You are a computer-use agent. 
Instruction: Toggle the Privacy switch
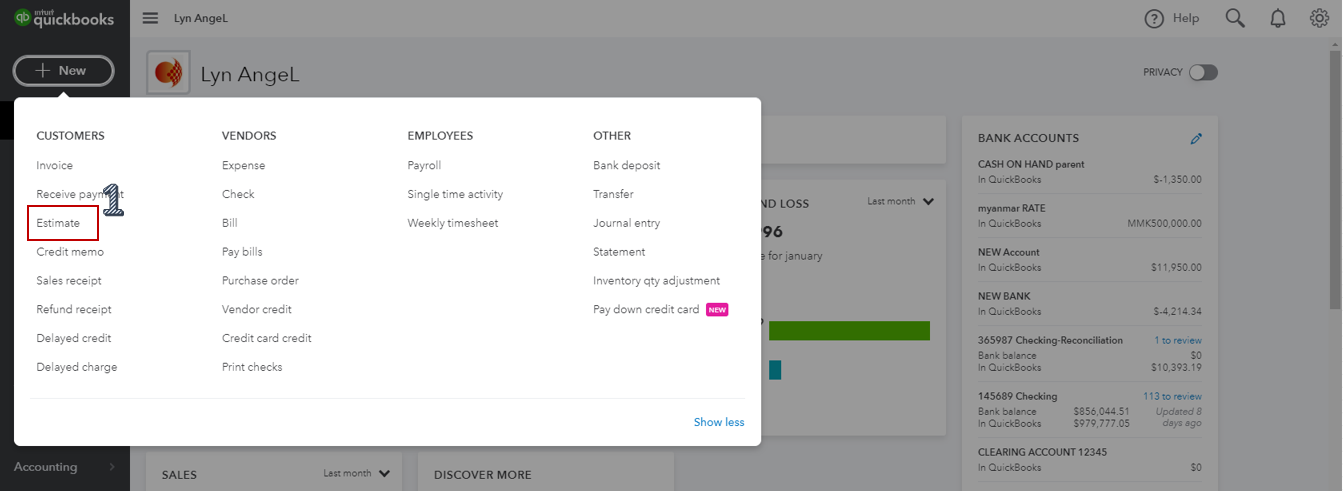pos(1203,72)
